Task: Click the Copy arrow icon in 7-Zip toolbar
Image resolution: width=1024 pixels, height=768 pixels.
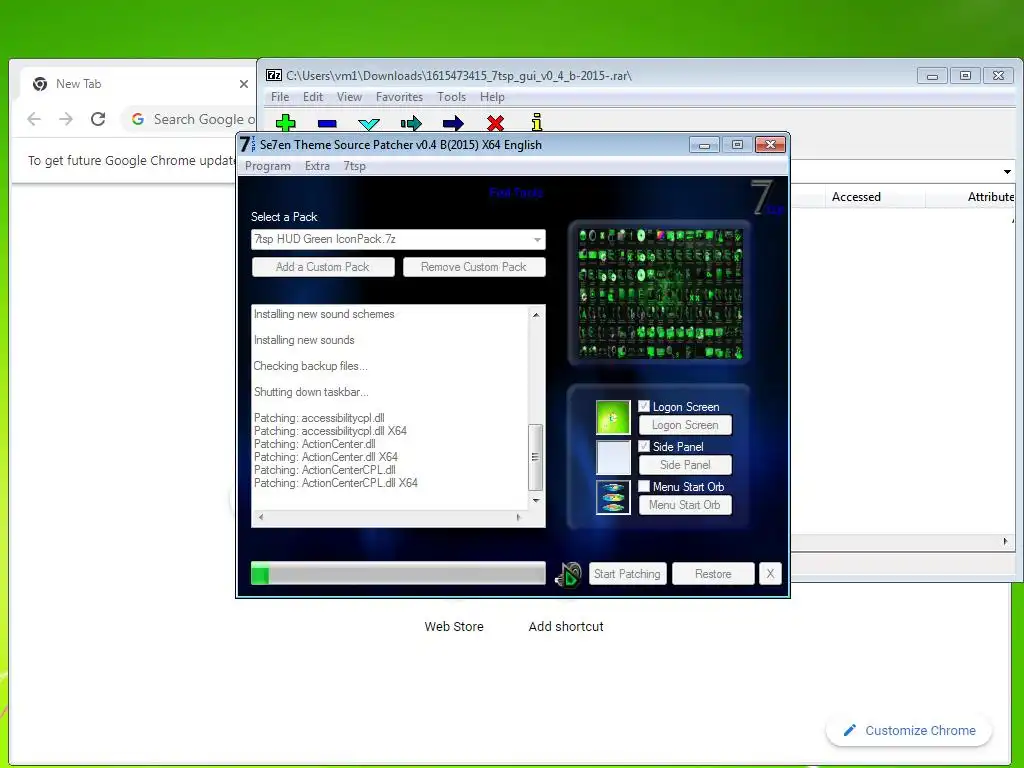Action: (411, 123)
